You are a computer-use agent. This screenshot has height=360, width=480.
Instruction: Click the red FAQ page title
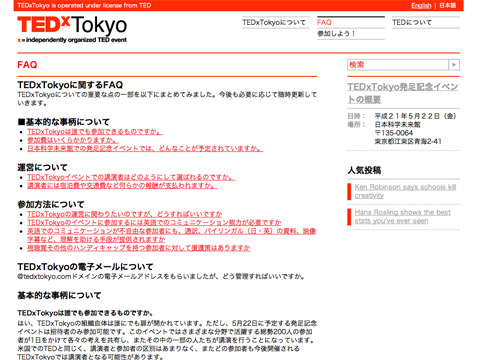coord(27,65)
